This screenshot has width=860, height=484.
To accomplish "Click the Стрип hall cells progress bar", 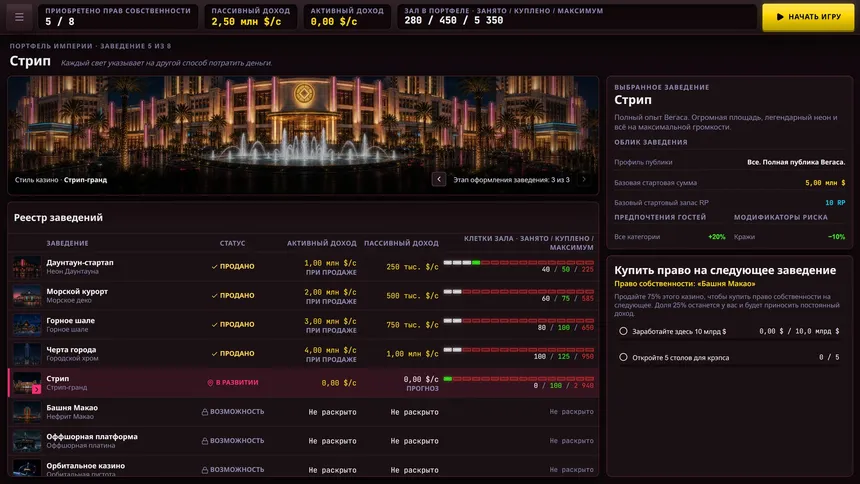I will click(518, 379).
